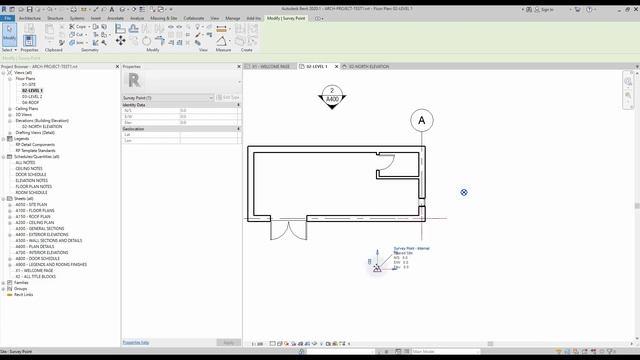The image size is (640, 360).
Task: Collapse the Identity Data section
Action: (238, 105)
